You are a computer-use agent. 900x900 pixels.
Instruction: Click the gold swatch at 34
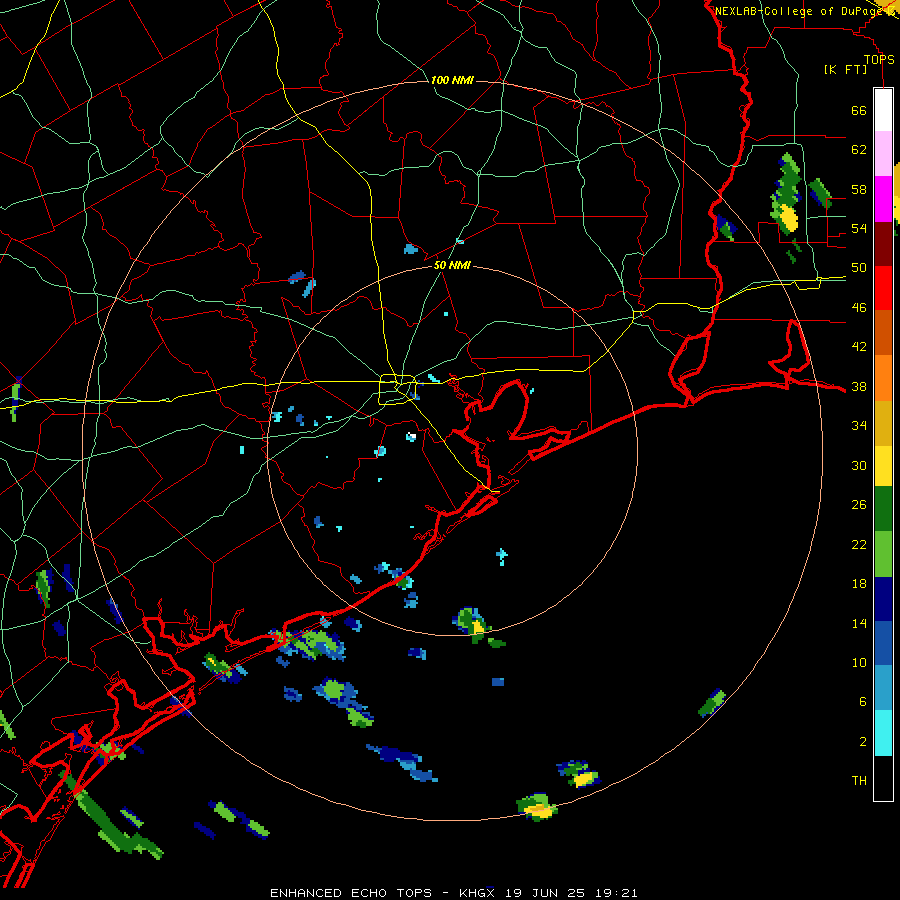pos(883,423)
